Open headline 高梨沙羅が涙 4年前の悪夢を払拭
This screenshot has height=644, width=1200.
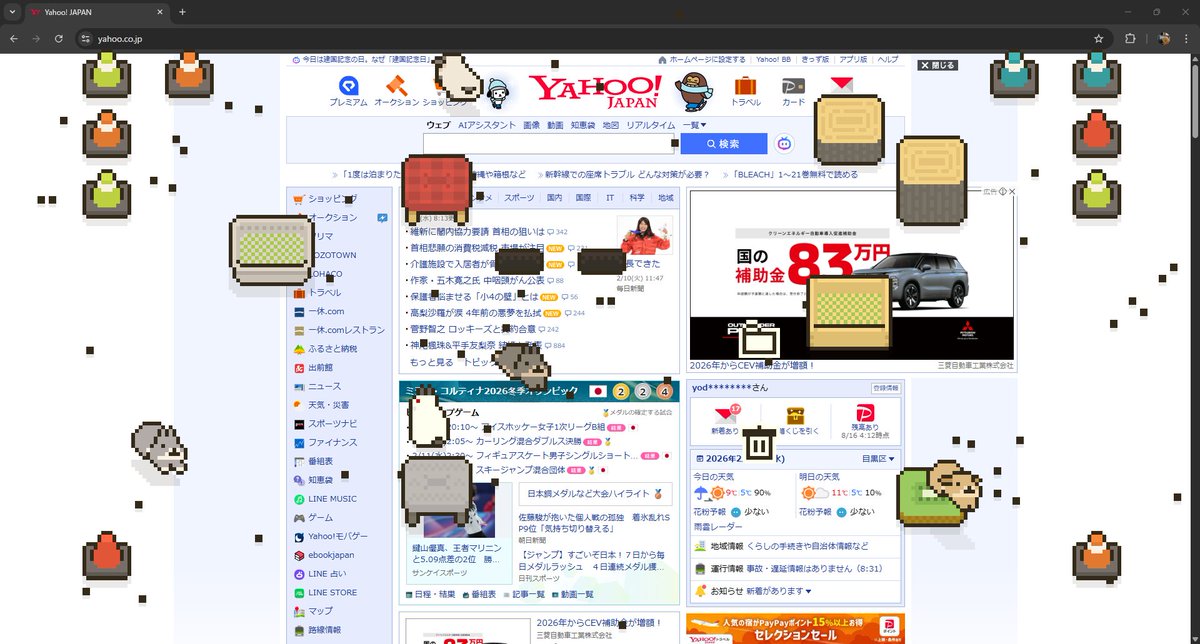pyautogui.click(x=474, y=313)
